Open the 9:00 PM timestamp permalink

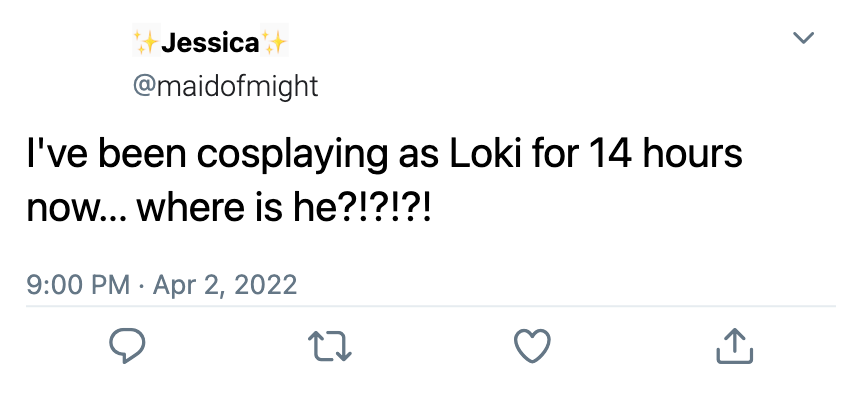[78, 285]
